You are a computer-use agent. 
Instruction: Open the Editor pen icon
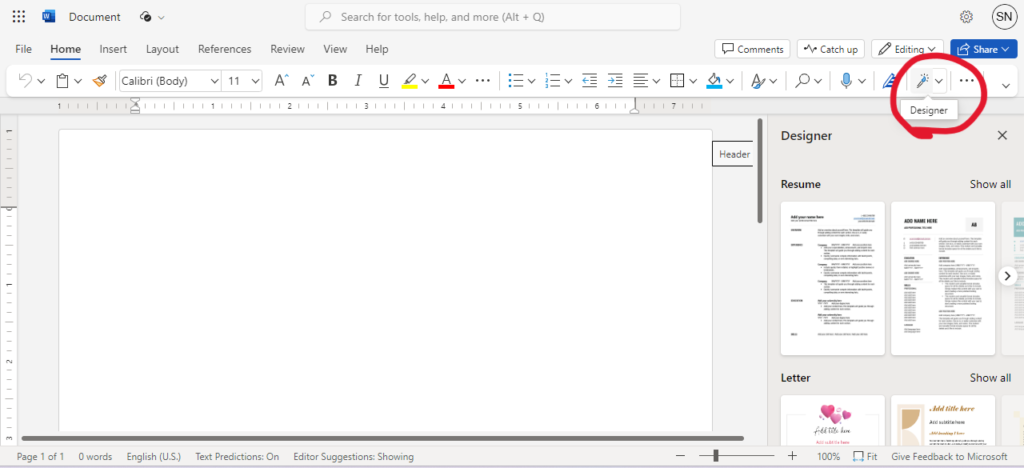coord(889,81)
